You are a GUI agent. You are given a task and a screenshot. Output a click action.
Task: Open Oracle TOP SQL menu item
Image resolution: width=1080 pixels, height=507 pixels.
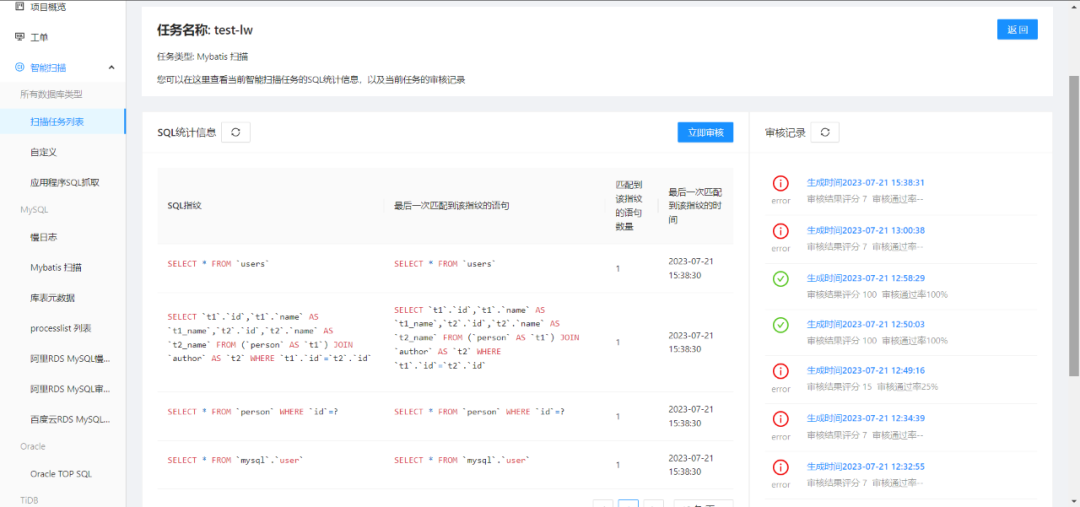pos(61,474)
